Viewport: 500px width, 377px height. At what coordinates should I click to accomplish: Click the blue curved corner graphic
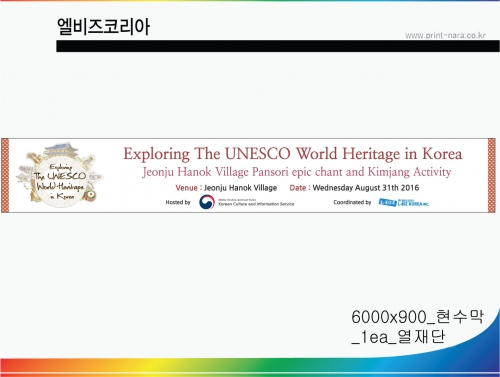(x=467, y=337)
